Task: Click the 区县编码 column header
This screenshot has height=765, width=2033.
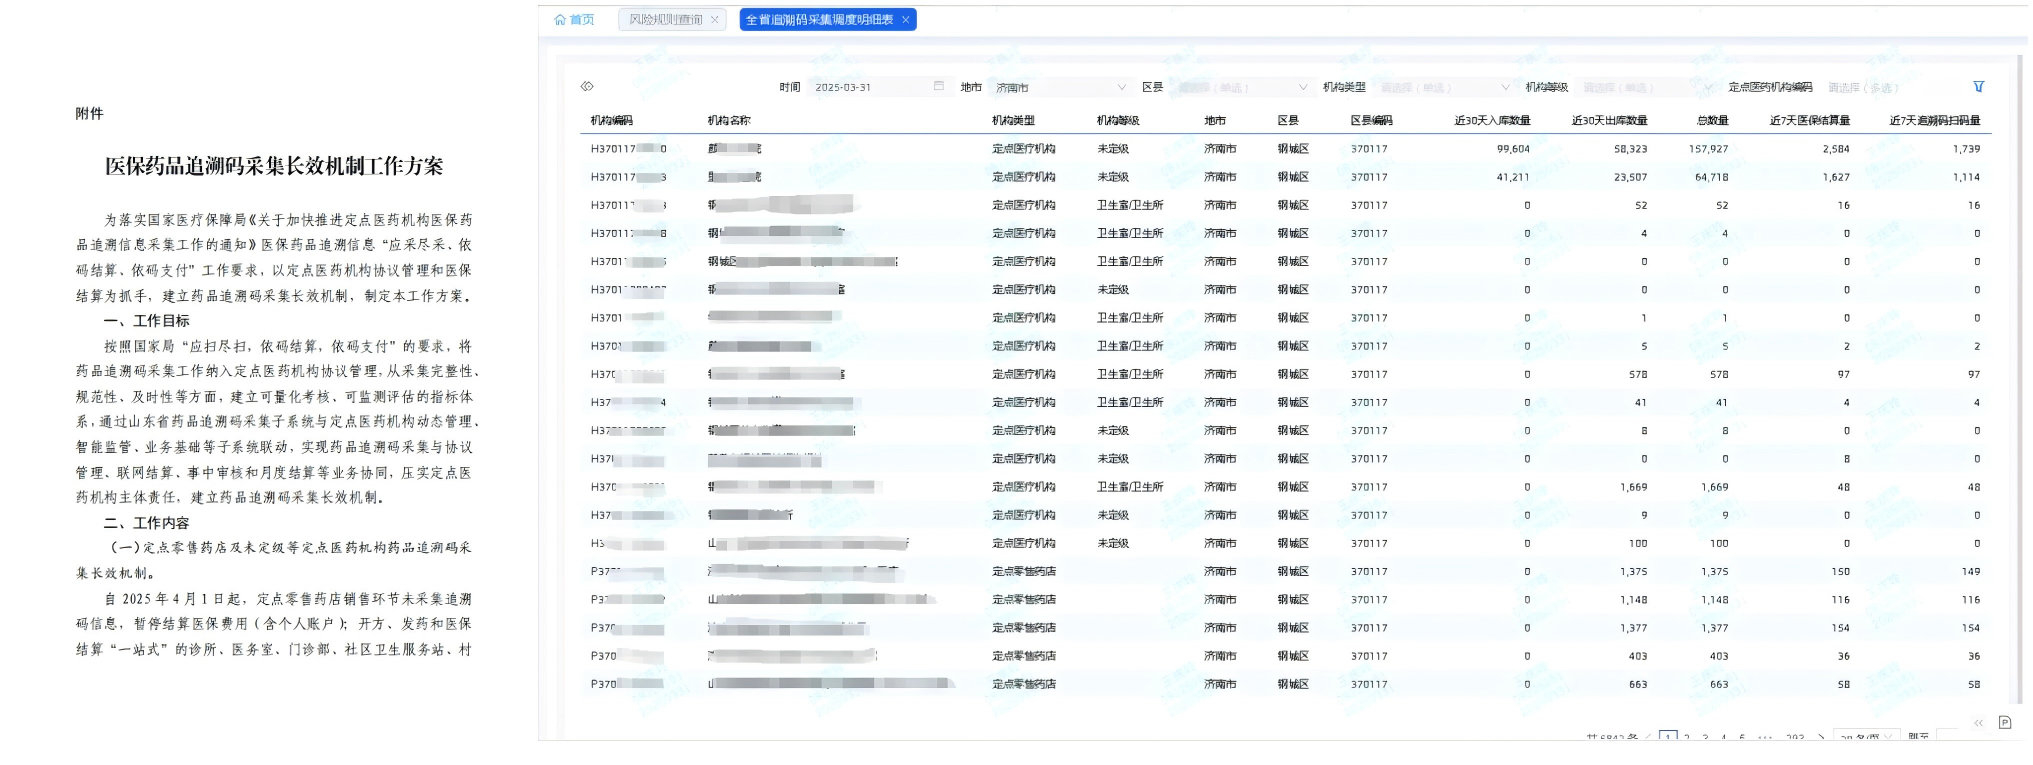Action: pos(1371,120)
